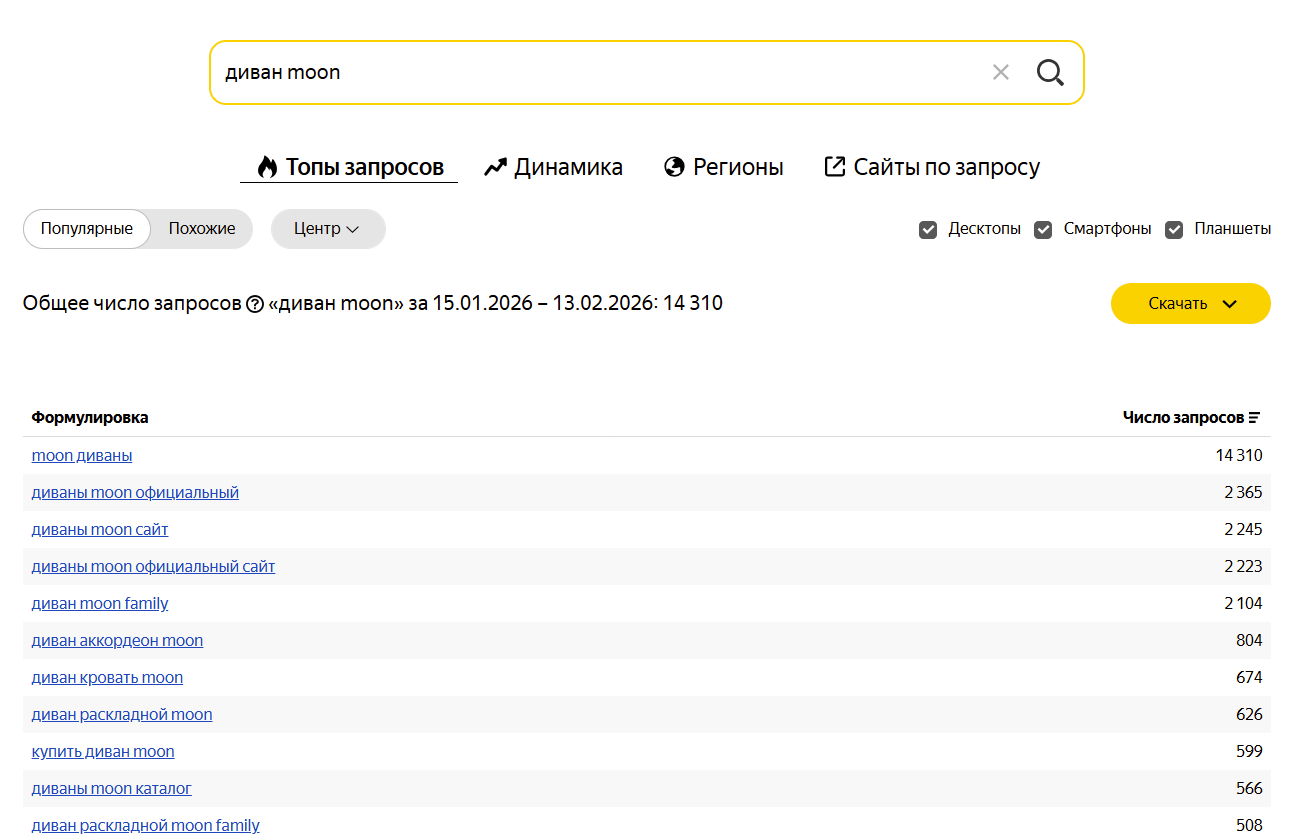Viewport: 1295px width, 840px height.
Task: Toggle the Смартфоны checkbox
Action: click(1043, 230)
